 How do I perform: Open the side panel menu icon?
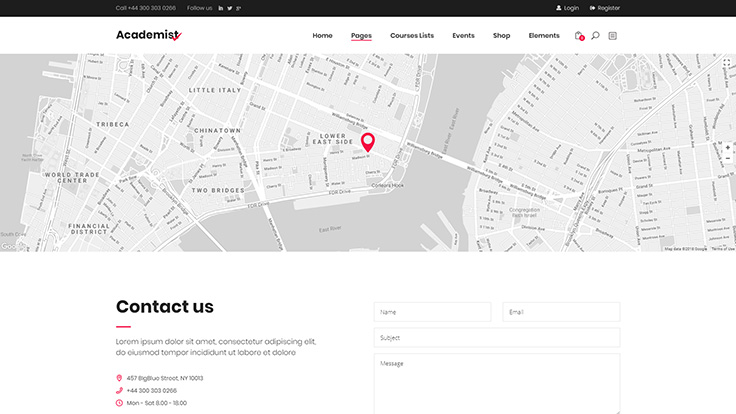(613, 36)
